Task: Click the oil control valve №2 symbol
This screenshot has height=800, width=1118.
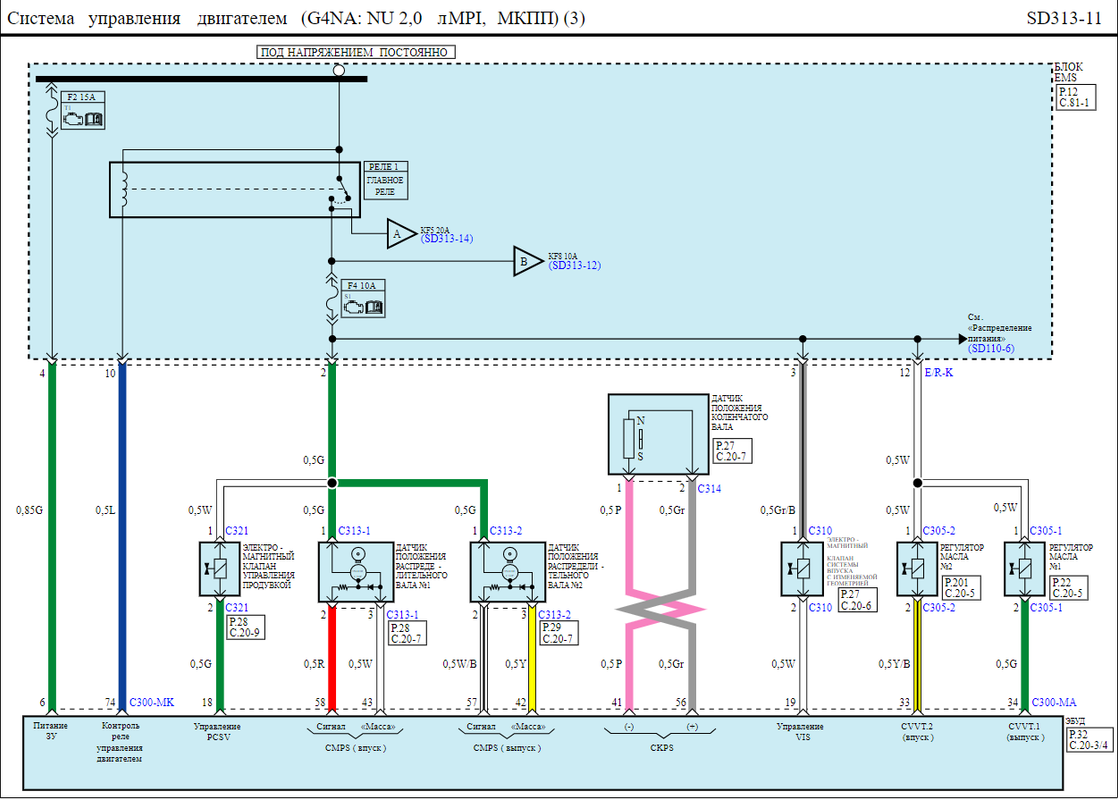Action: pos(917,569)
